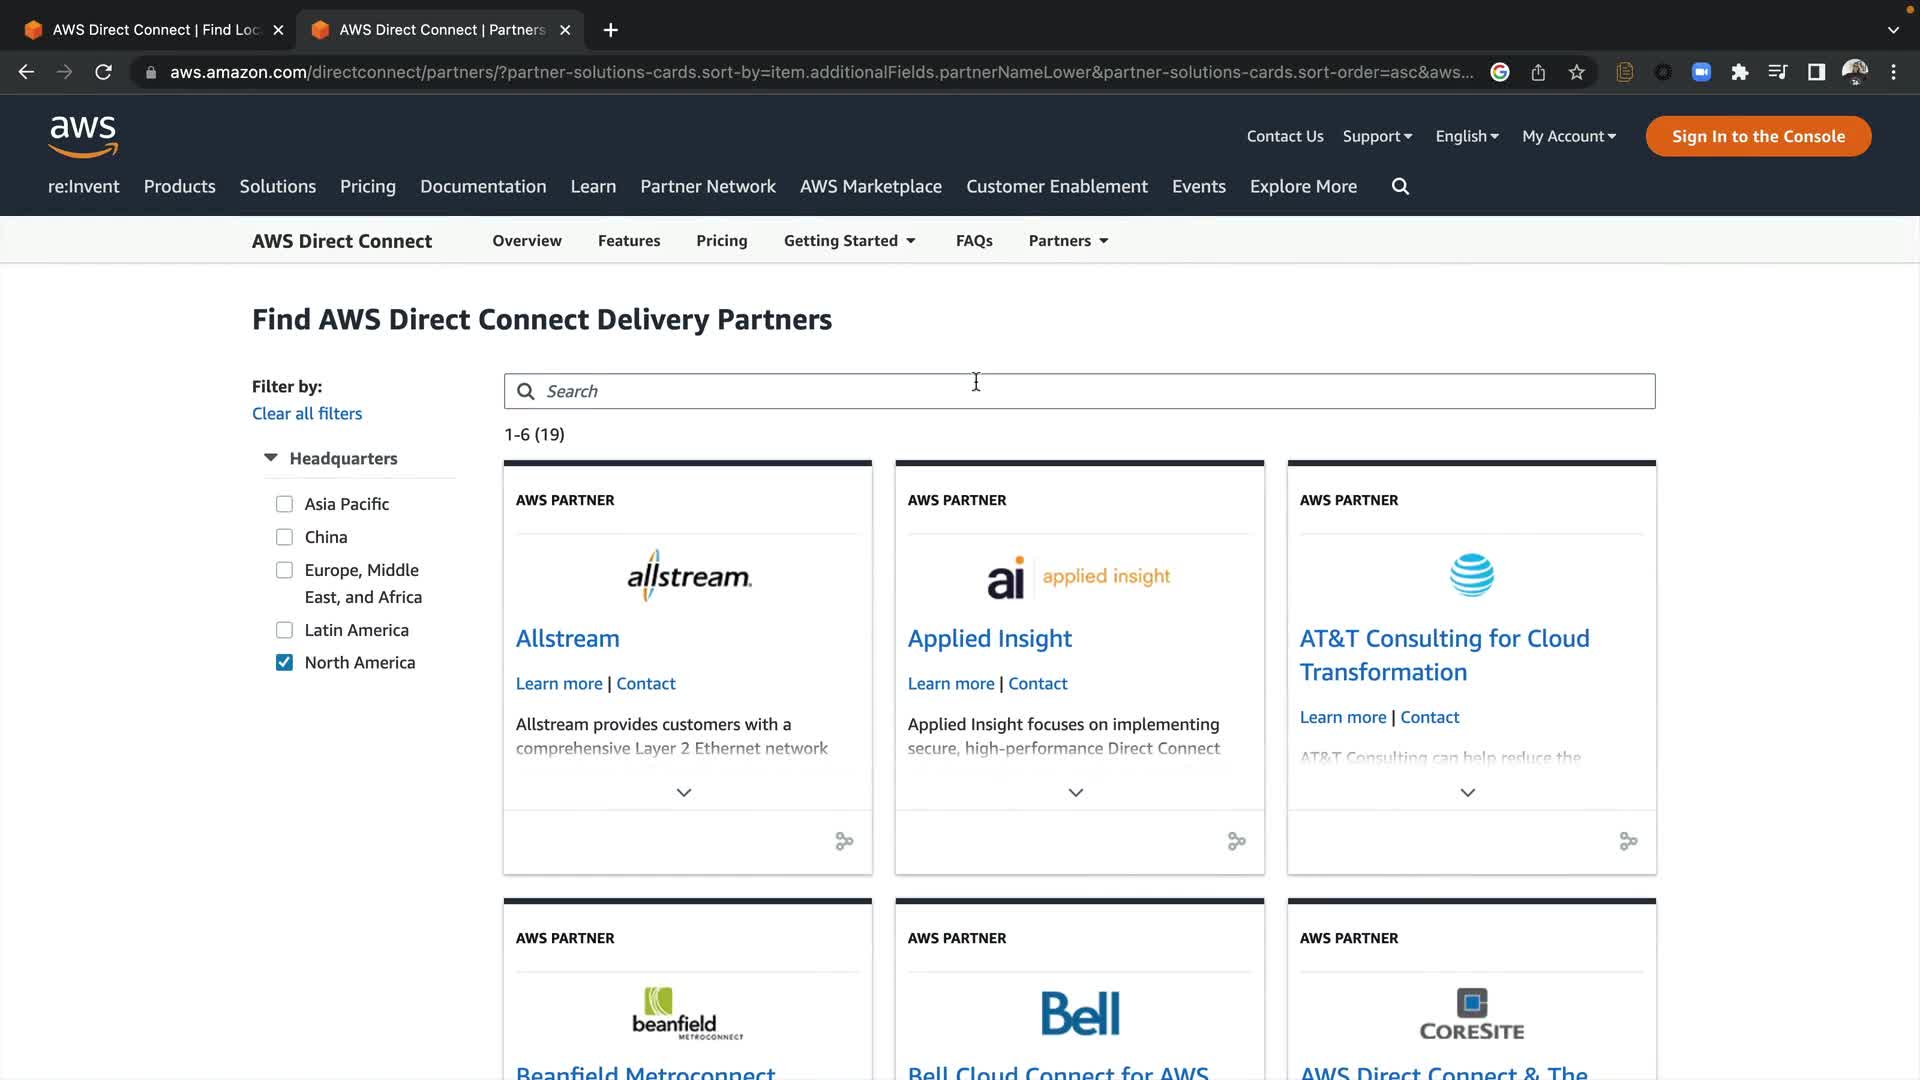Viewport: 1920px width, 1080px height.
Task: Click the share icon on Allstream card
Action: pos(844,841)
